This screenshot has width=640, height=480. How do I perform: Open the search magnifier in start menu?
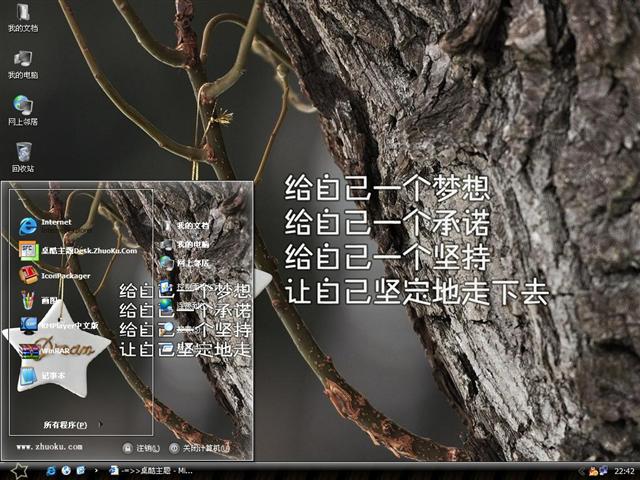pos(167,329)
